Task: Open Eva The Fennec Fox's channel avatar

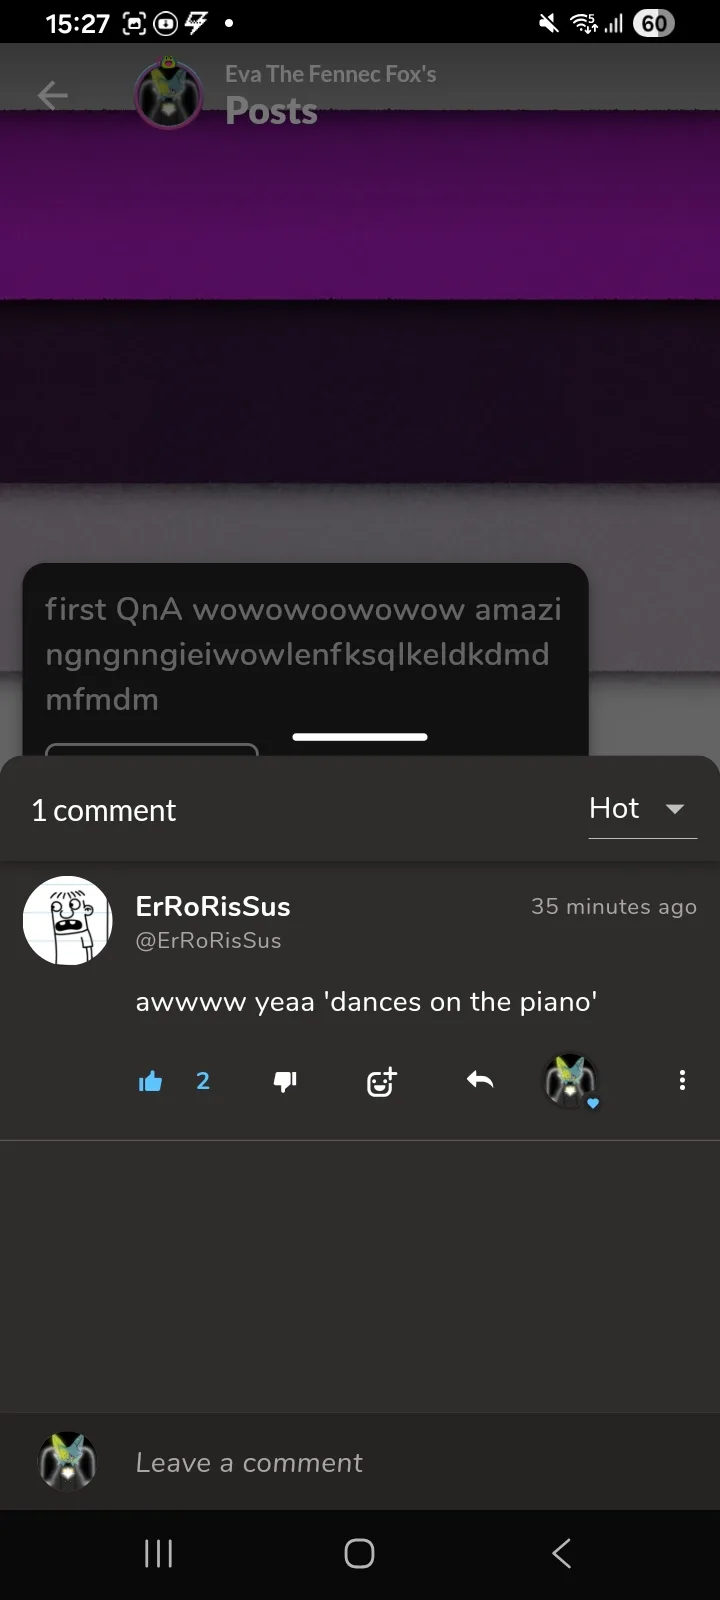Action: [168, 95]
